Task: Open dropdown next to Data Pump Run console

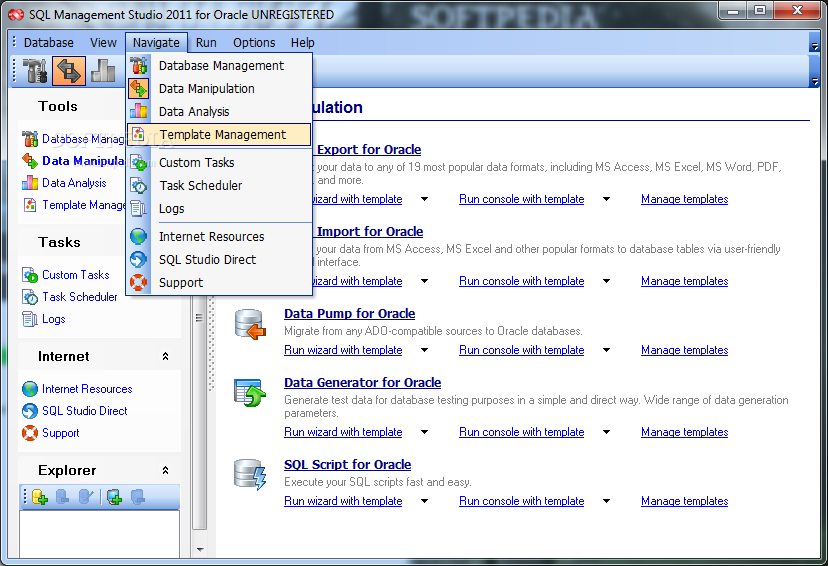Action: (606, 350)
